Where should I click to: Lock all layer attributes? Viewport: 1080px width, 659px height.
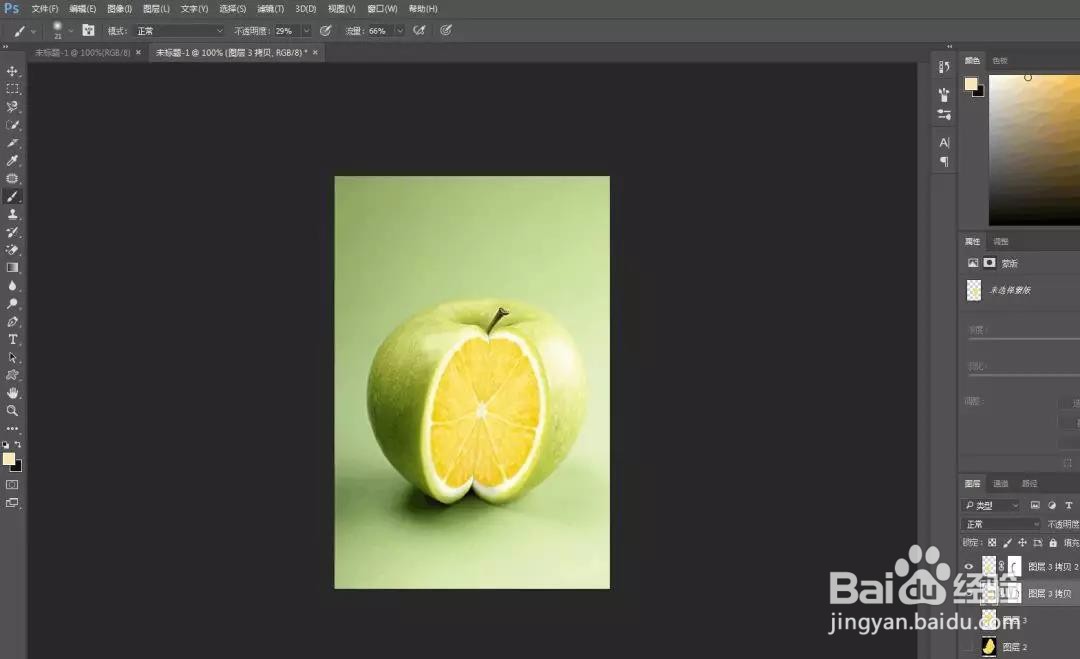(1052, 543)
